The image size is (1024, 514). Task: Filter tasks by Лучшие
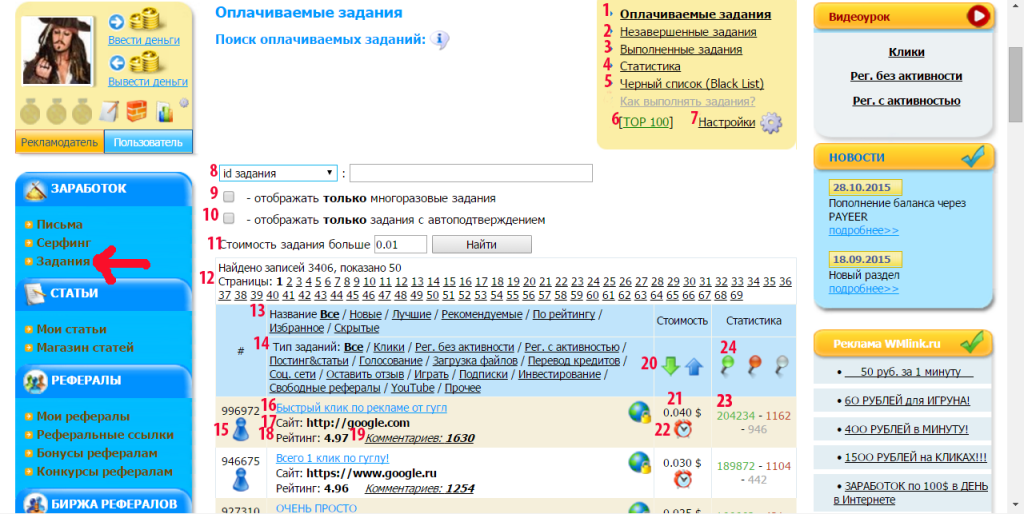(x=411, y=314)
